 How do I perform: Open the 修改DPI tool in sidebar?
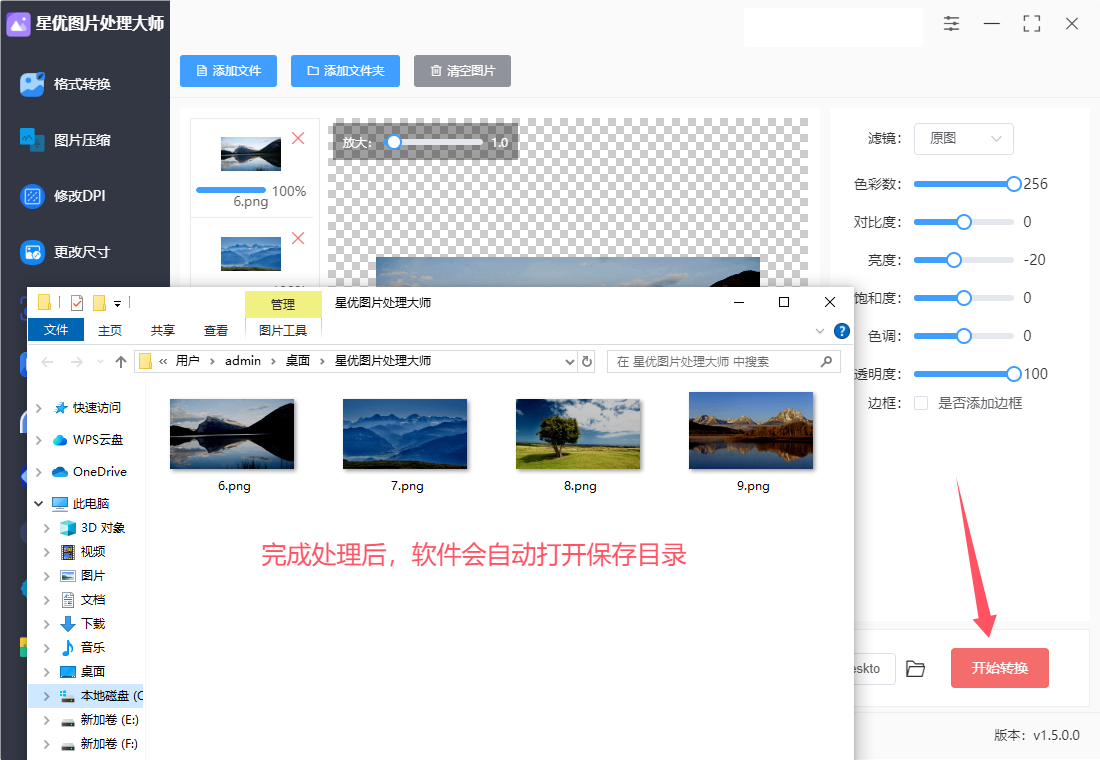point(63,196)
